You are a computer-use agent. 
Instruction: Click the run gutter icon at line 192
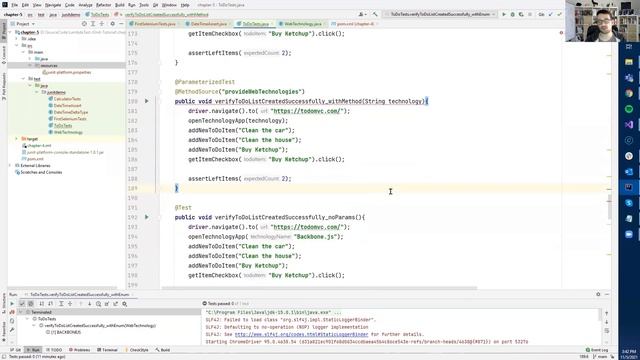click(x=147, y=217)
